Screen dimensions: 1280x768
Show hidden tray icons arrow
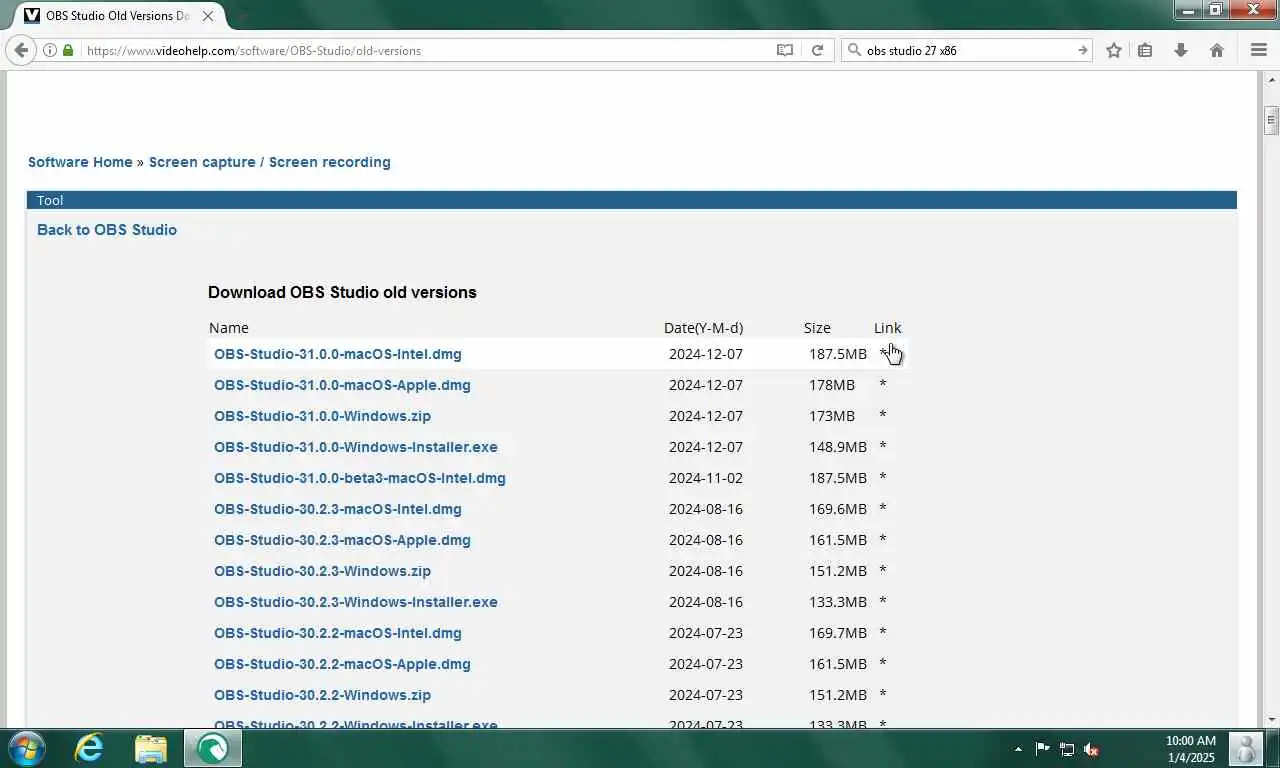point(1018,749)
